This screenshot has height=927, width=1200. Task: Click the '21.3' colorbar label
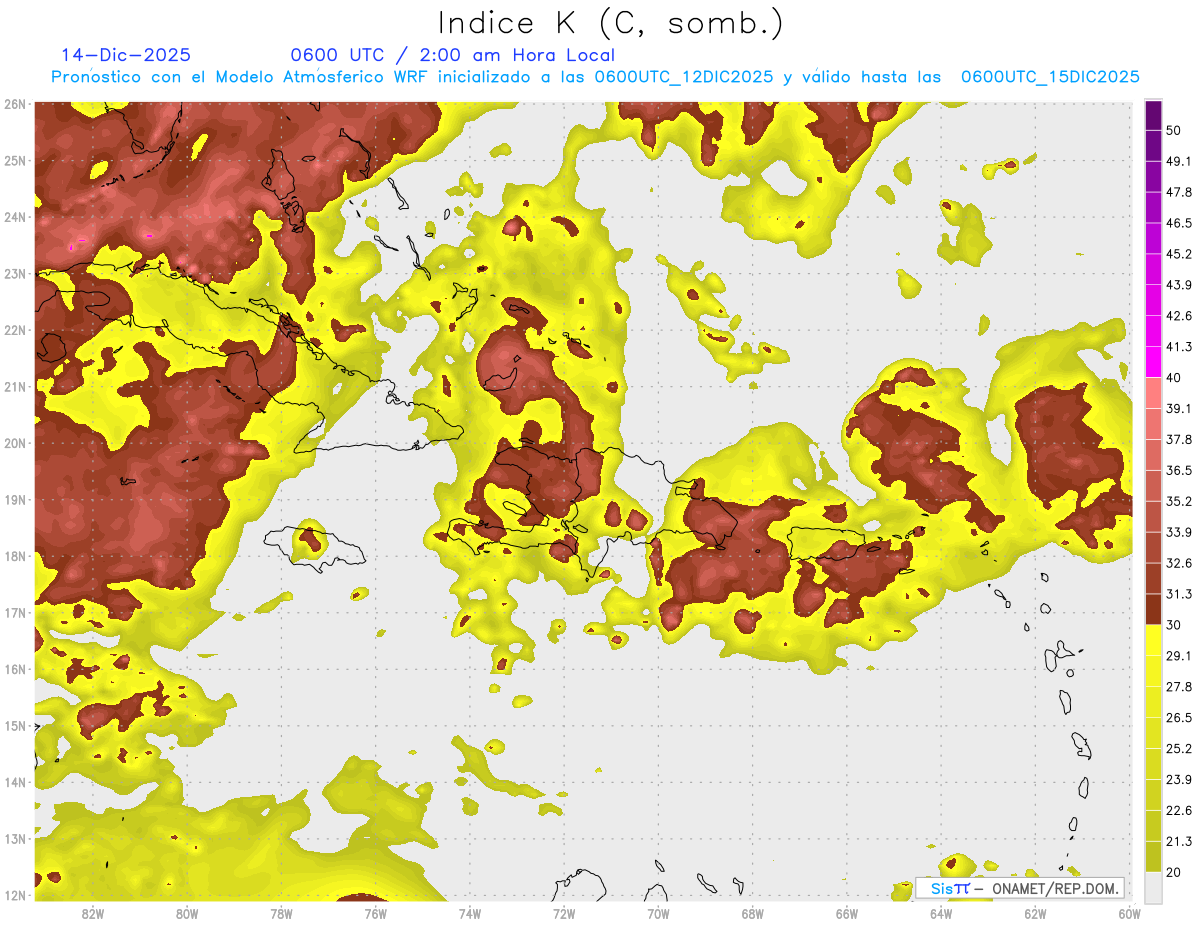tap(1179, 842)
